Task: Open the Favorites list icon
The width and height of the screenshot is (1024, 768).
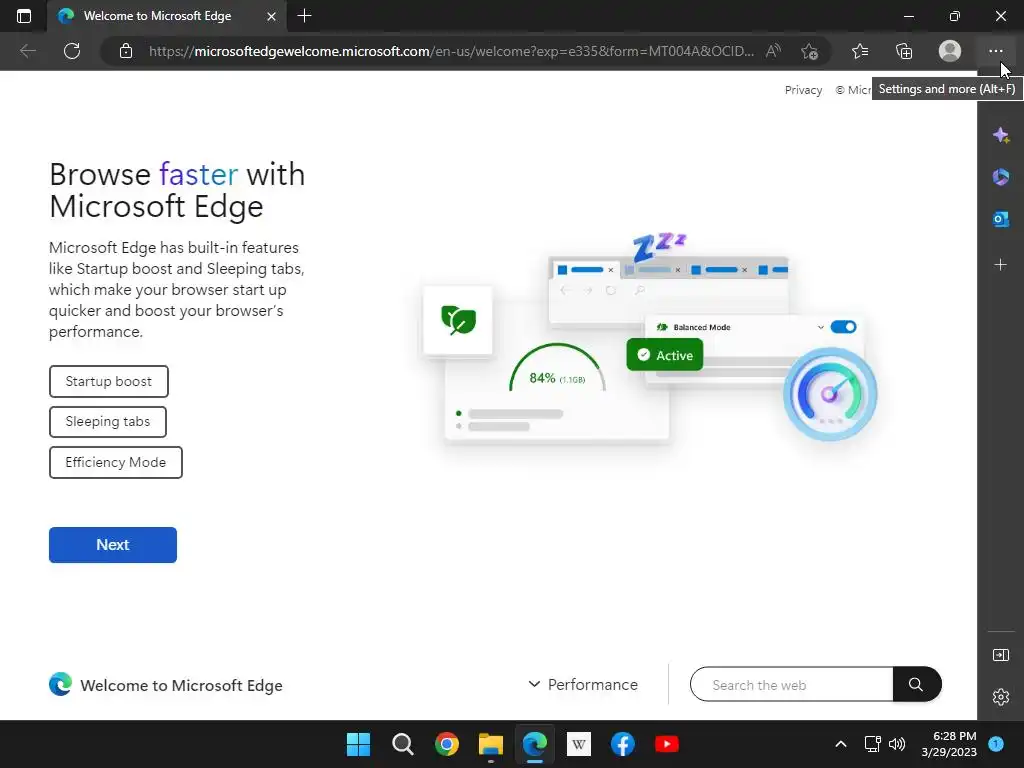Action: [860, 51]
